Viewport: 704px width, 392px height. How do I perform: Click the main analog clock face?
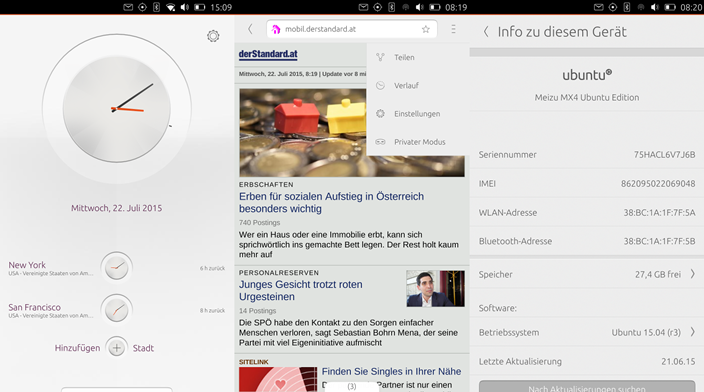[117, 109]
